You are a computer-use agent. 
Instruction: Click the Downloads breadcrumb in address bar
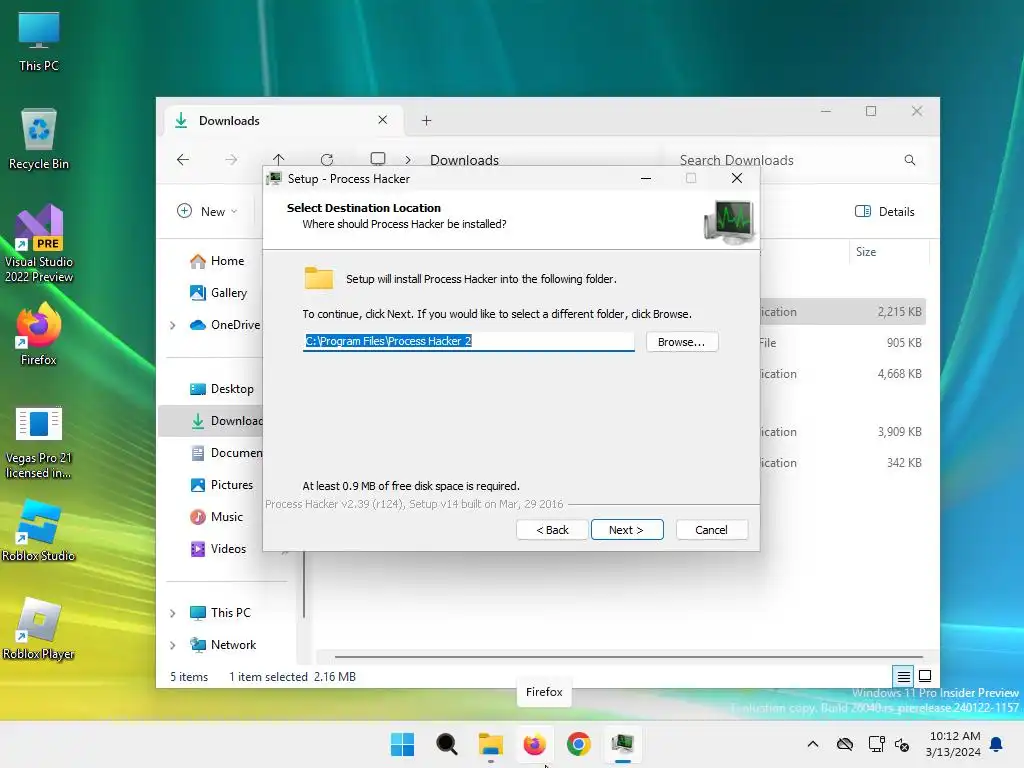tap(464, 160)
